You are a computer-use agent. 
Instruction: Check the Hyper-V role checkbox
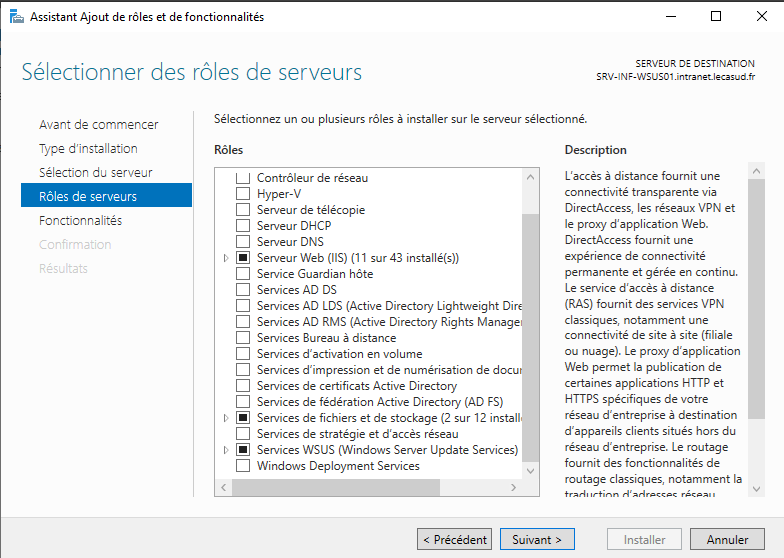click(242, 194)
